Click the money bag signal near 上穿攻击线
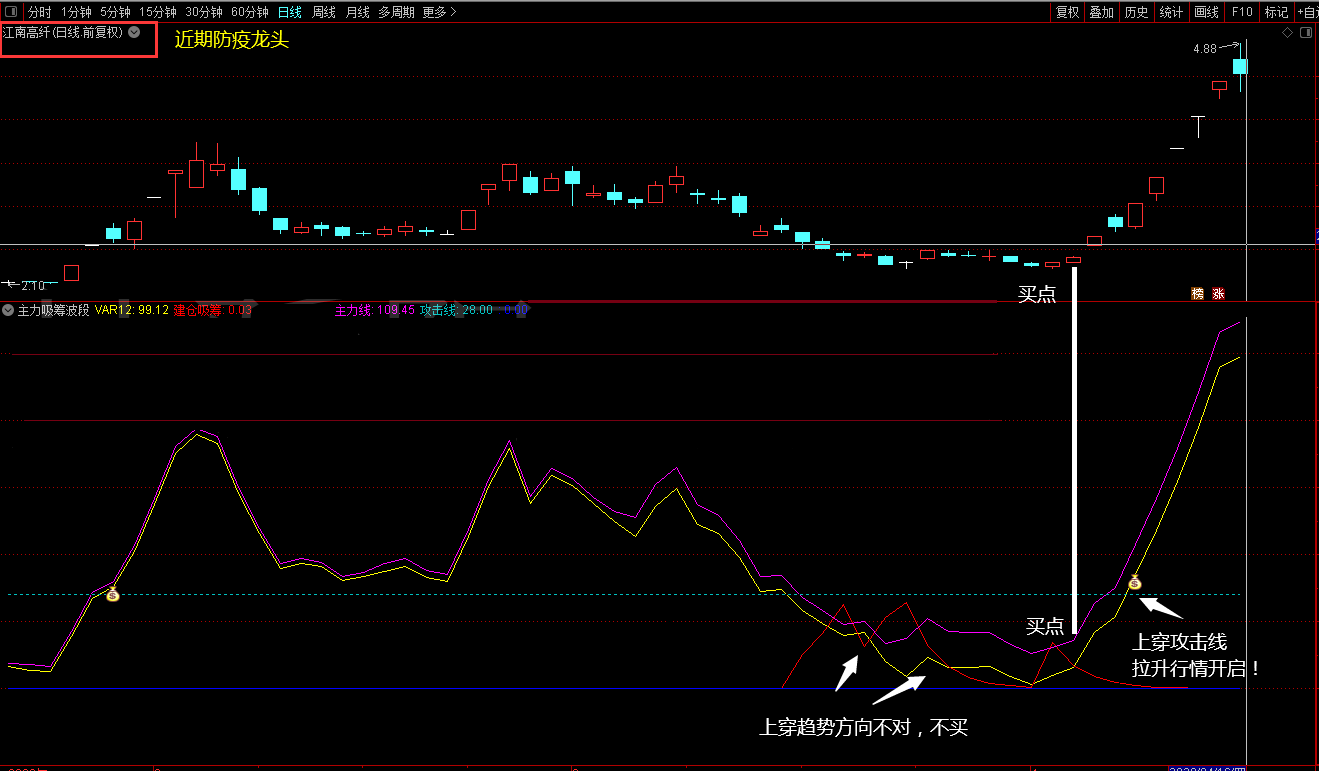 pos(1135,582)
